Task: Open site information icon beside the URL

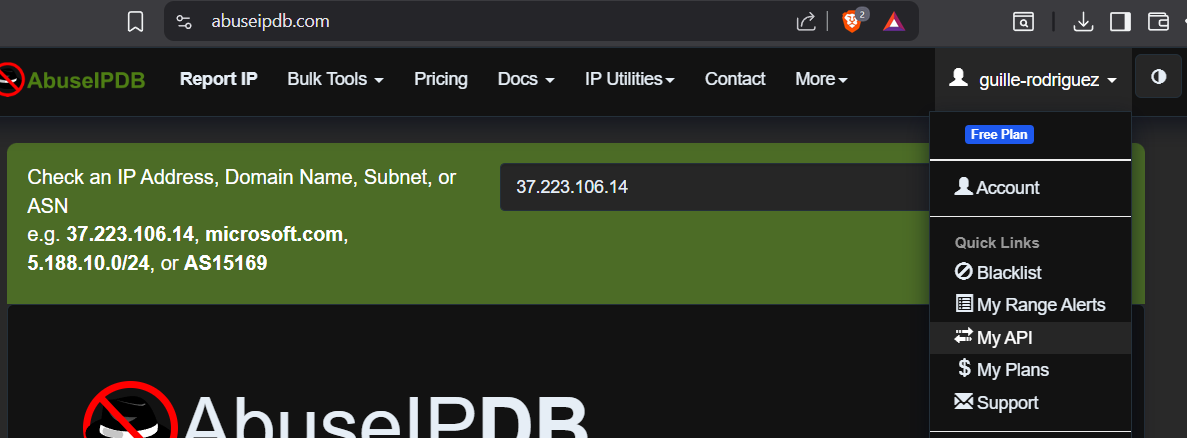Action: tap(183, 21)
